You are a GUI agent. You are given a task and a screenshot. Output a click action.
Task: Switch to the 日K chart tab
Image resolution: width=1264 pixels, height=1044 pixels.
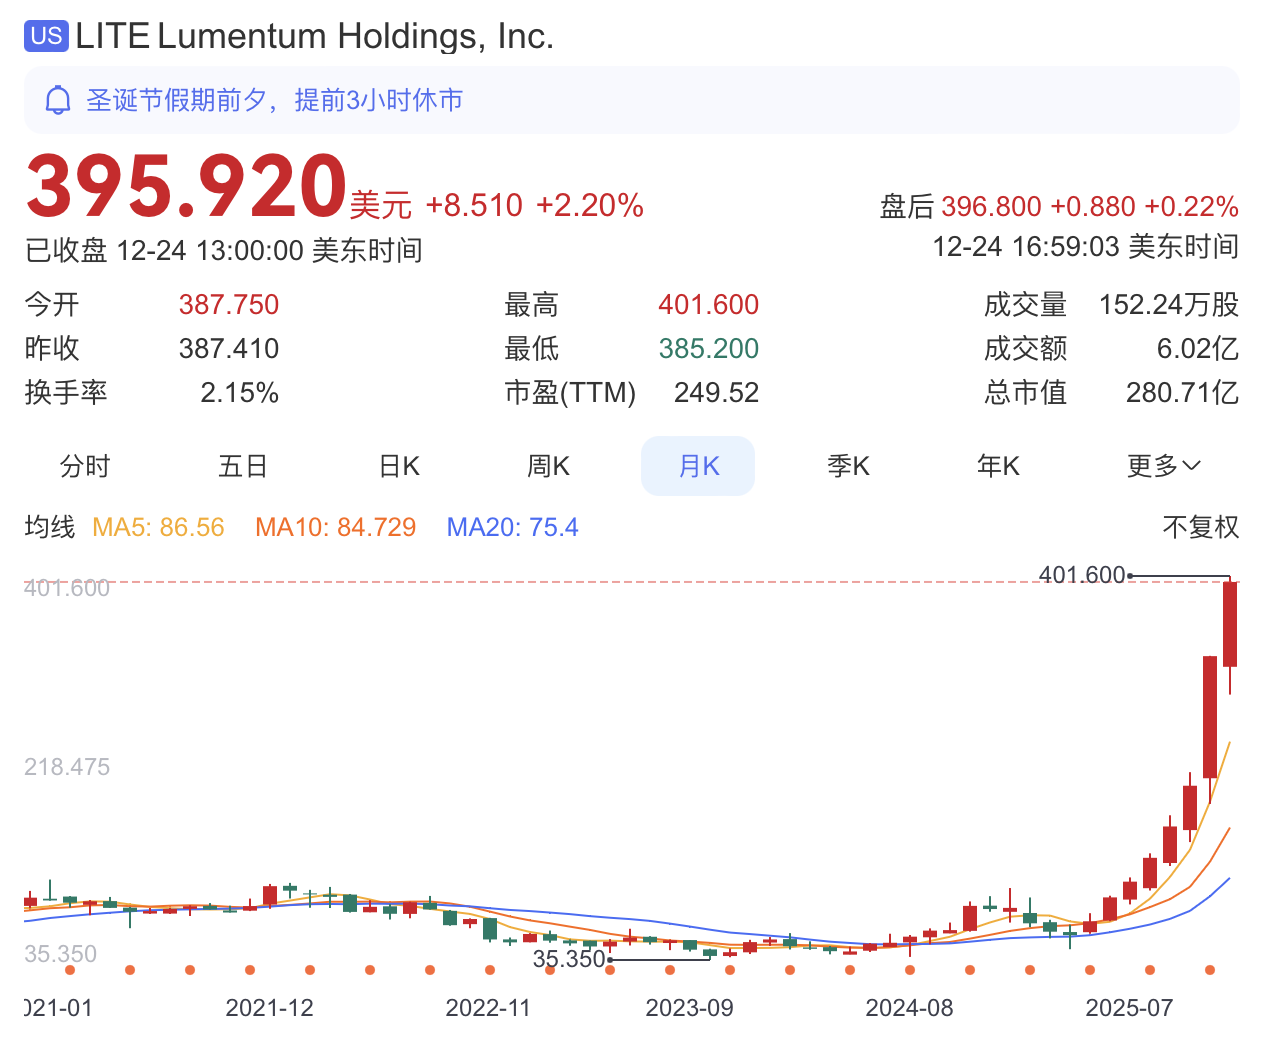[399, 466]
